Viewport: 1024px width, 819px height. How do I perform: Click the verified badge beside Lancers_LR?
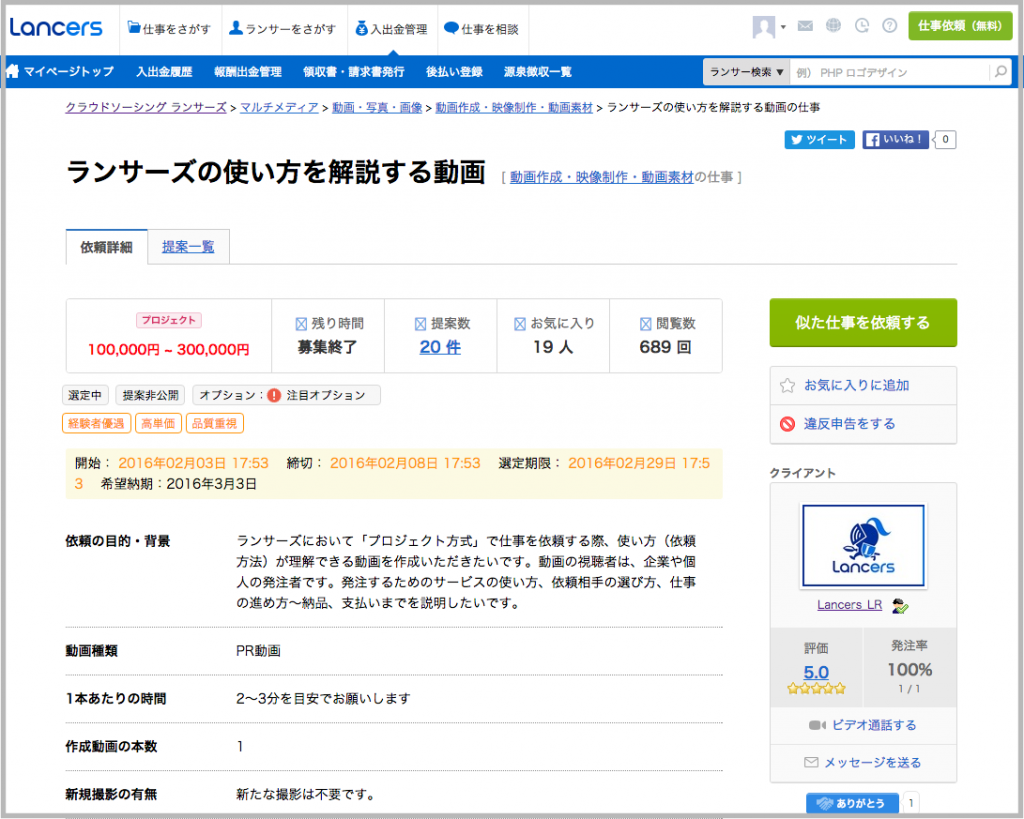[x=900, y=605]
